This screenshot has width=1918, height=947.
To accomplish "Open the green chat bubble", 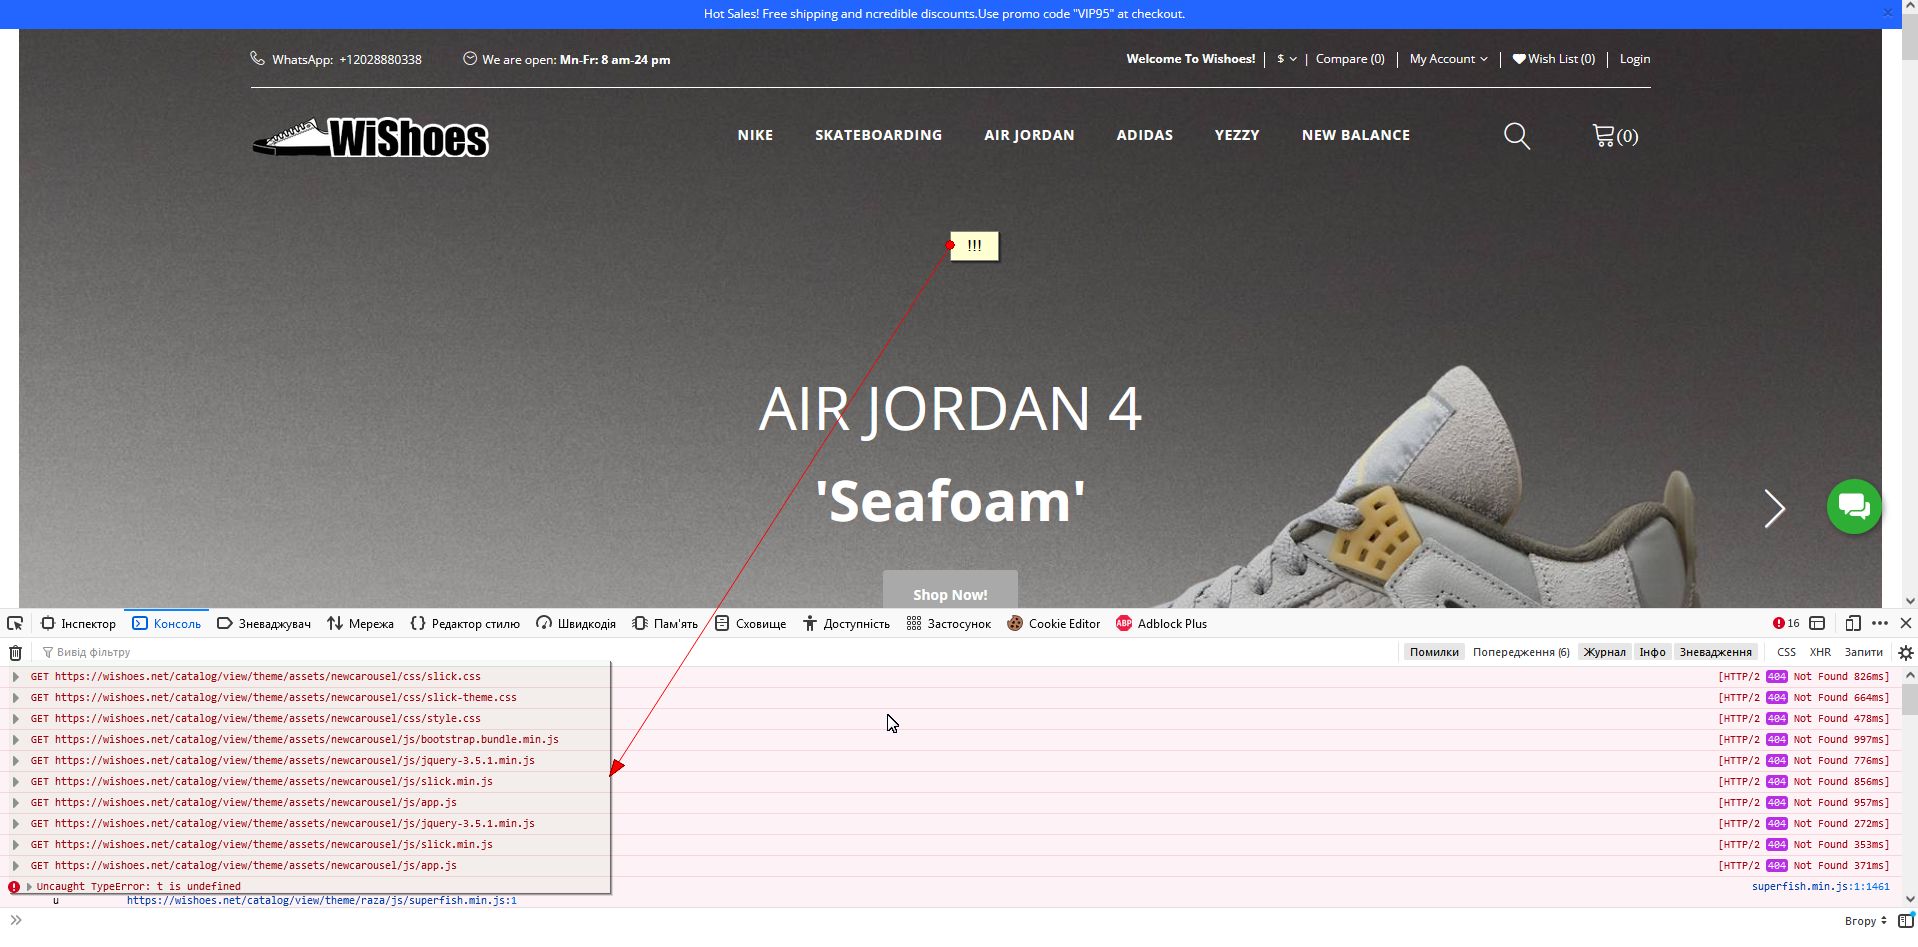I will tap(1854, 507).
